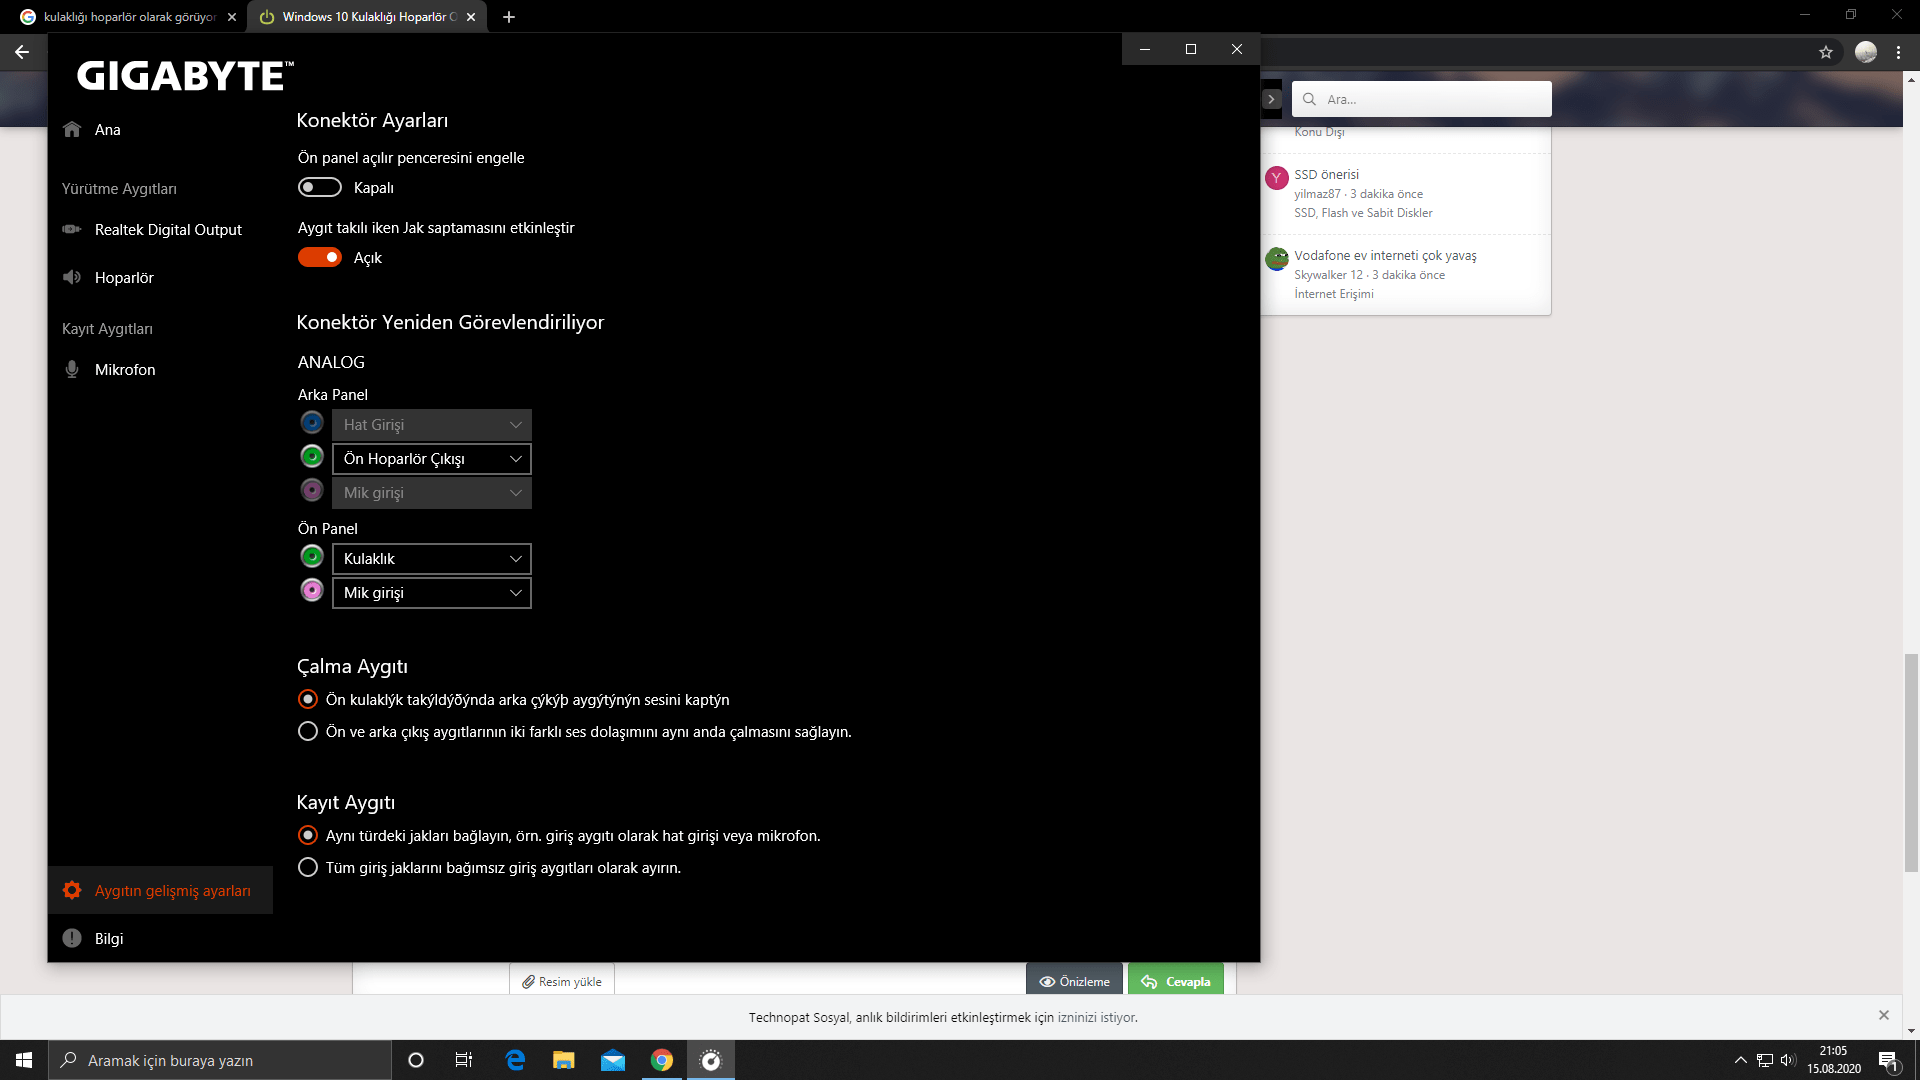The height and width of the screenshot is (1080, 1920).
Task: Open Chrome from the taskbar
Action: (662, 1060)
